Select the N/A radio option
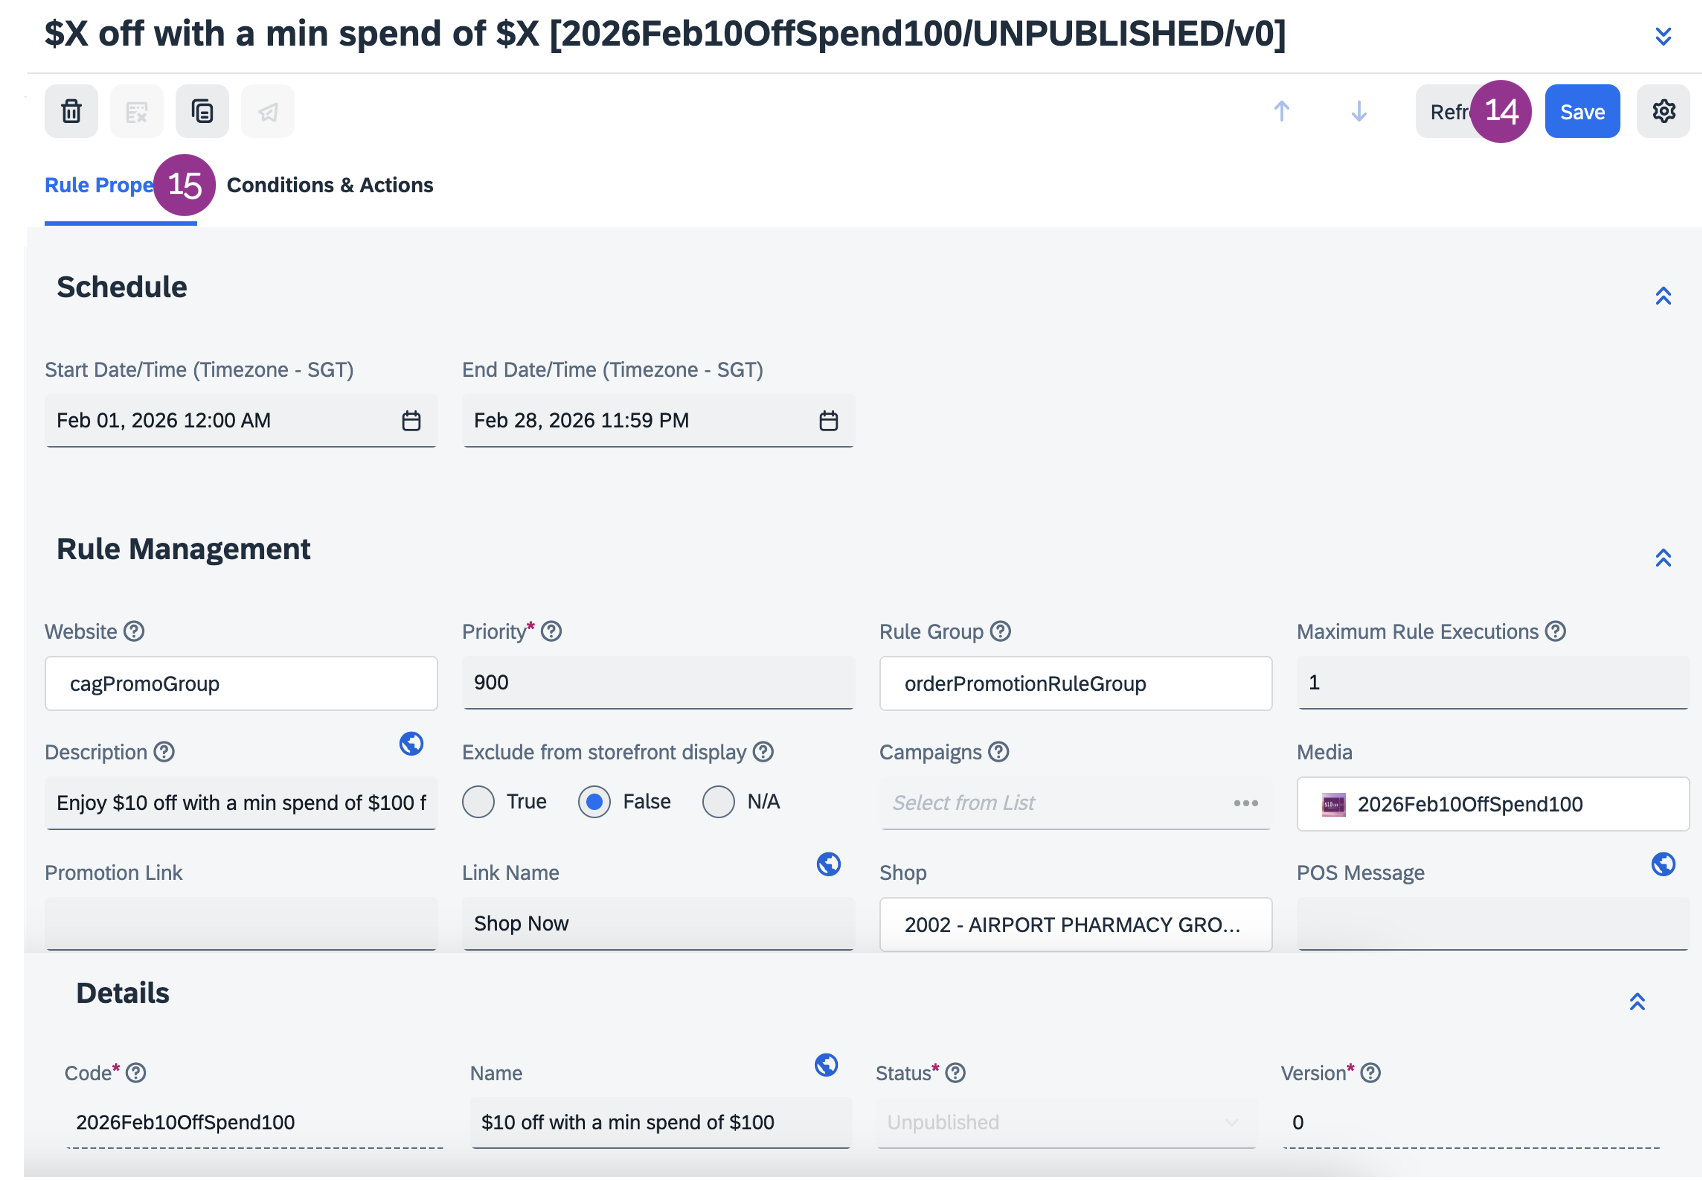The image size is (1702, 1180). (x=718, y=802)
